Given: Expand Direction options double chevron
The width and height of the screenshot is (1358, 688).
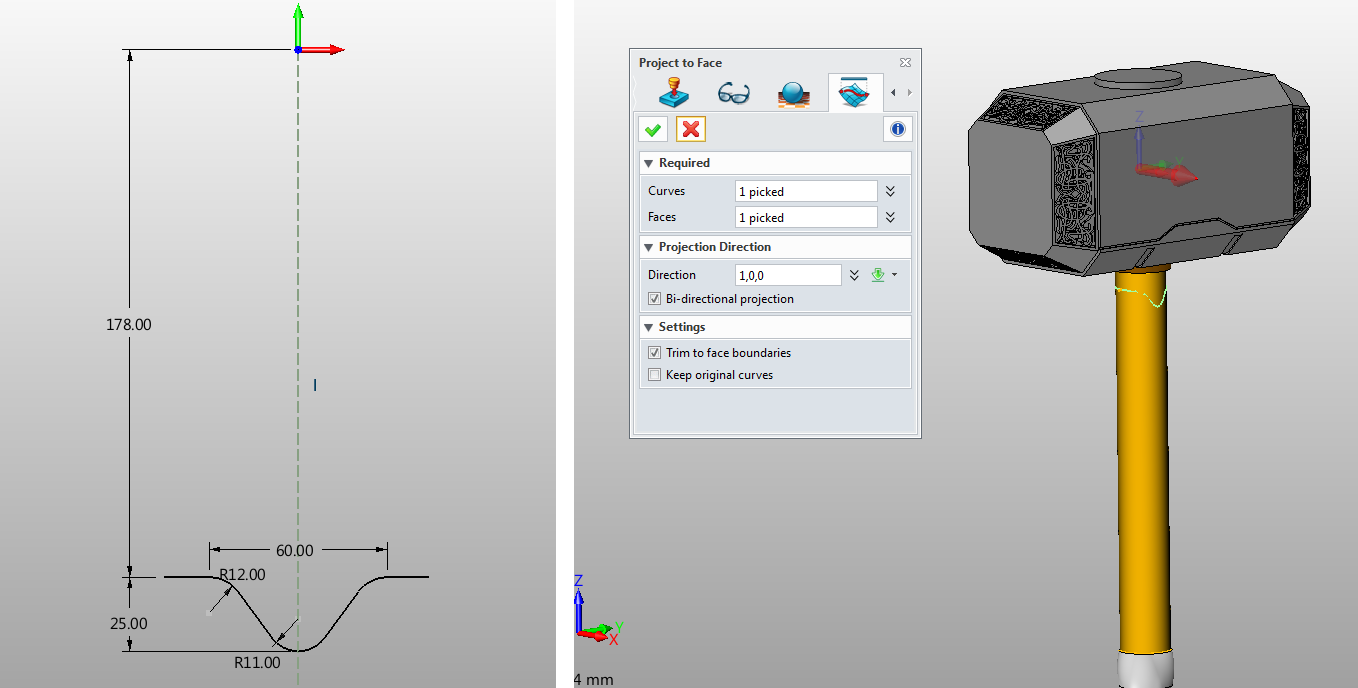Looking at the screenshot, I should click(x=854, y=275).
